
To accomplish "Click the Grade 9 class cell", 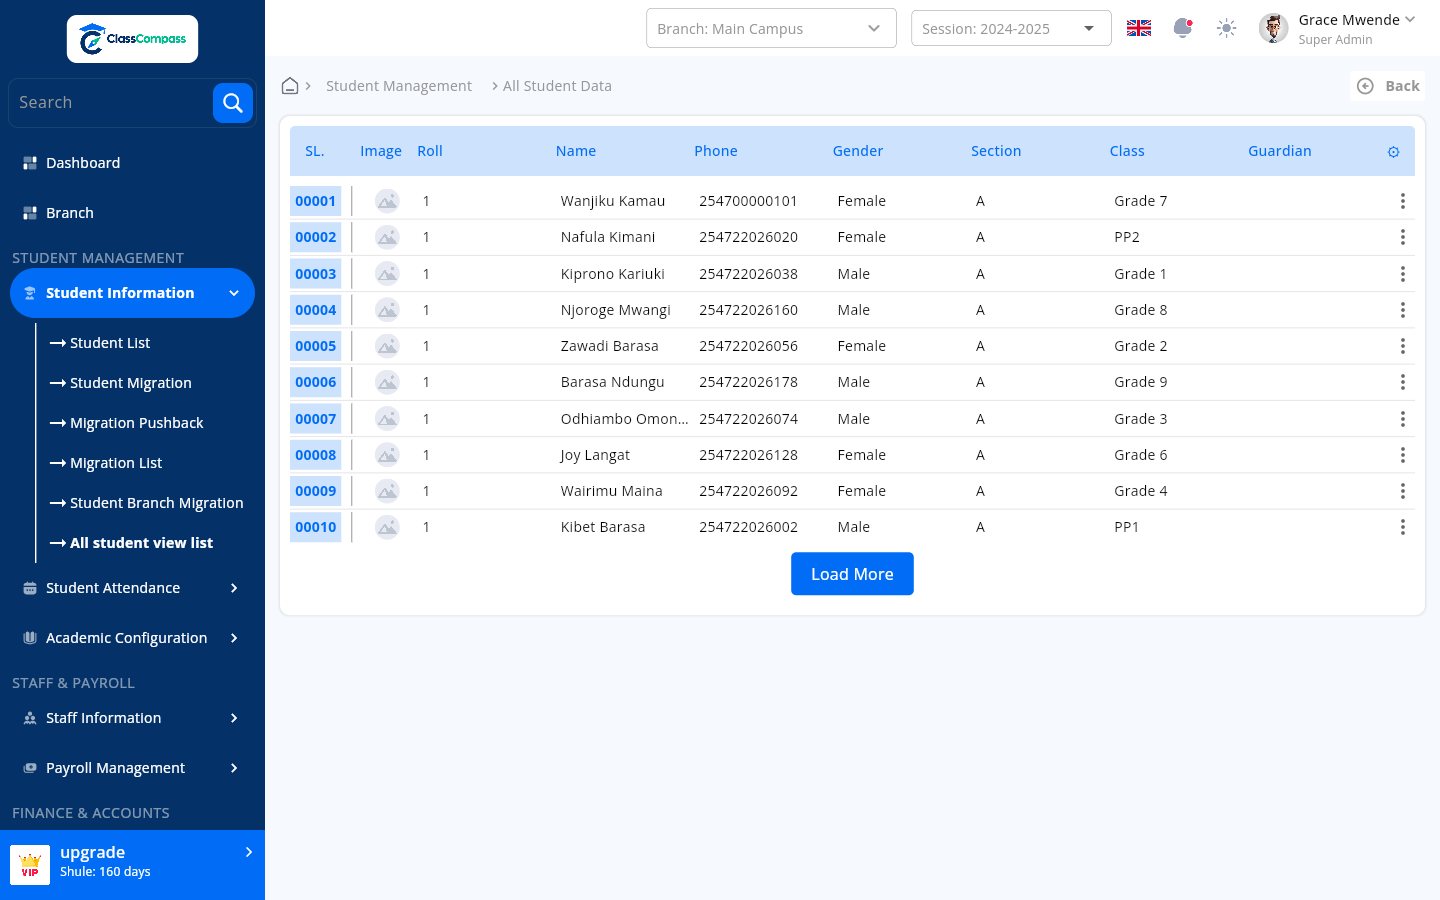I will pos(1141,382).
